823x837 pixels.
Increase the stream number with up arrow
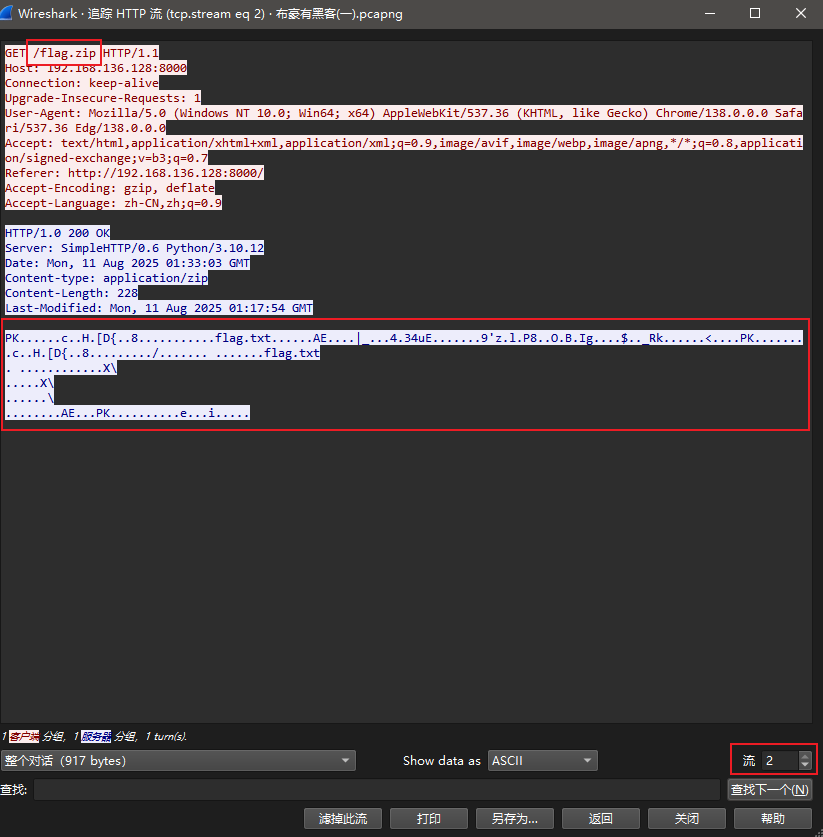pos(805,756)
